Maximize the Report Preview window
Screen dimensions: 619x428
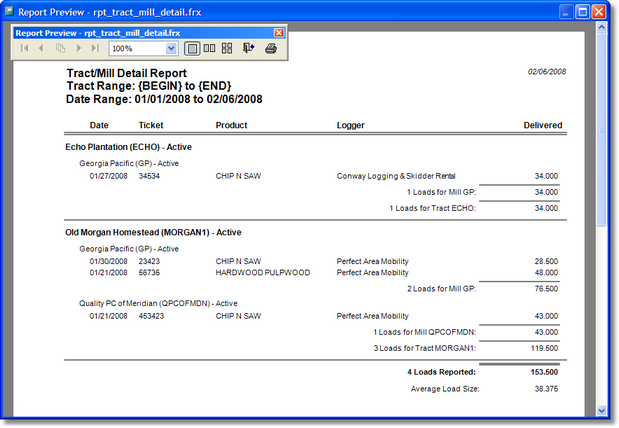click(x=583, y=12)
